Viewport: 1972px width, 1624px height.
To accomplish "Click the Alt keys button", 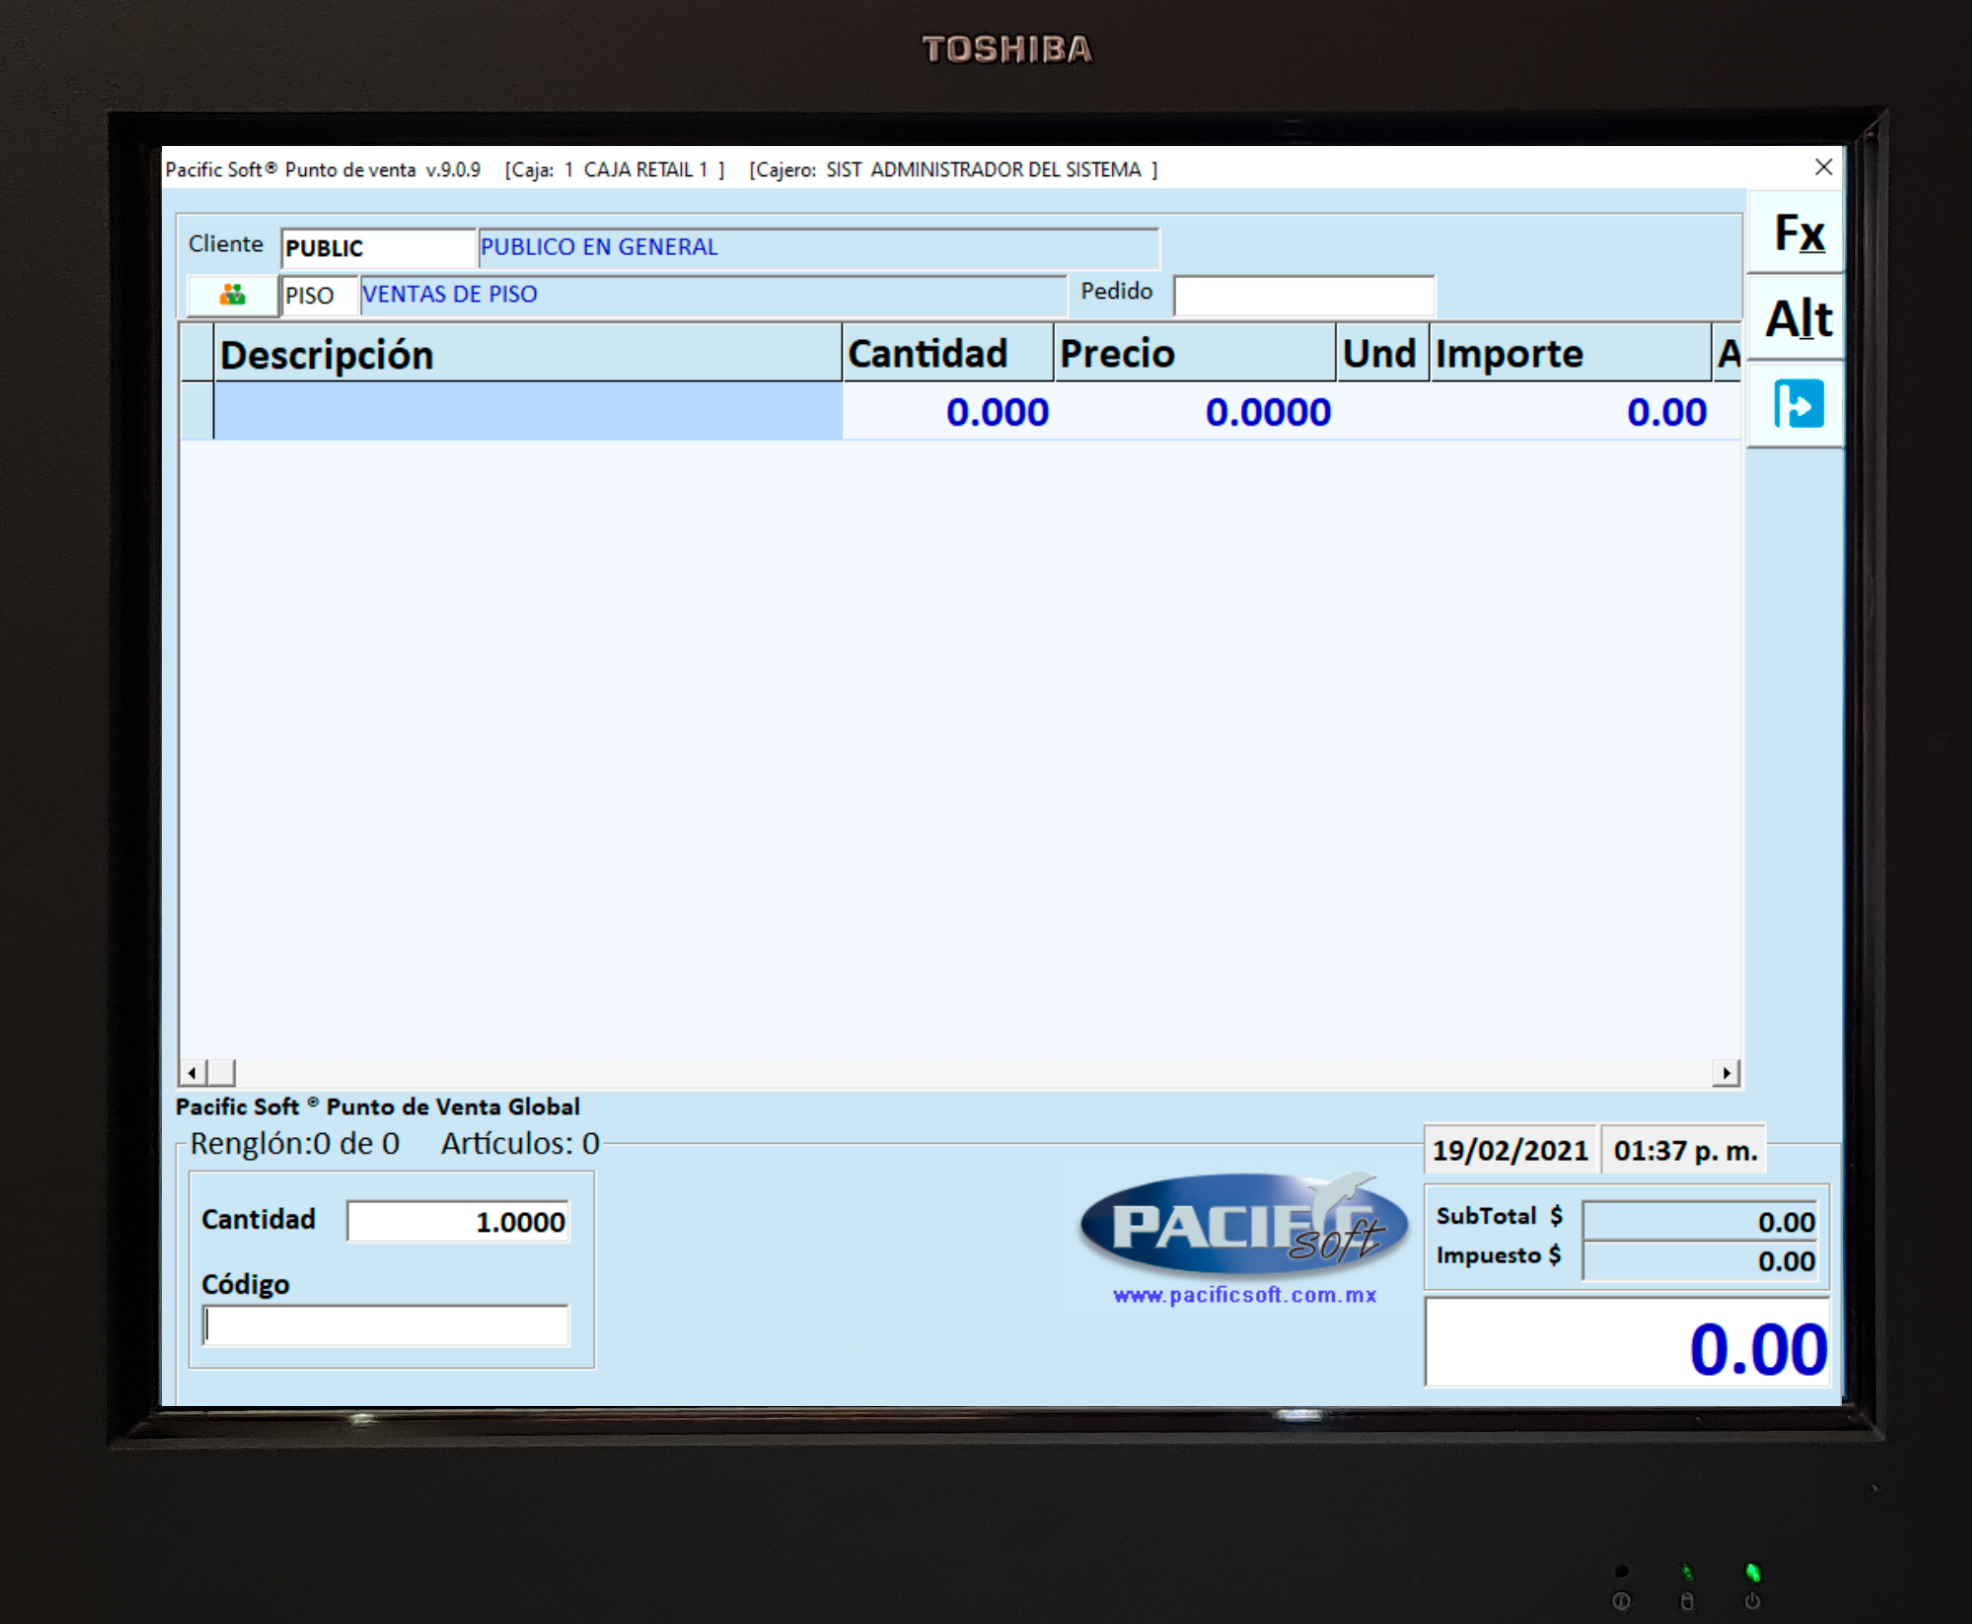I will click(x=1797, y=320).
